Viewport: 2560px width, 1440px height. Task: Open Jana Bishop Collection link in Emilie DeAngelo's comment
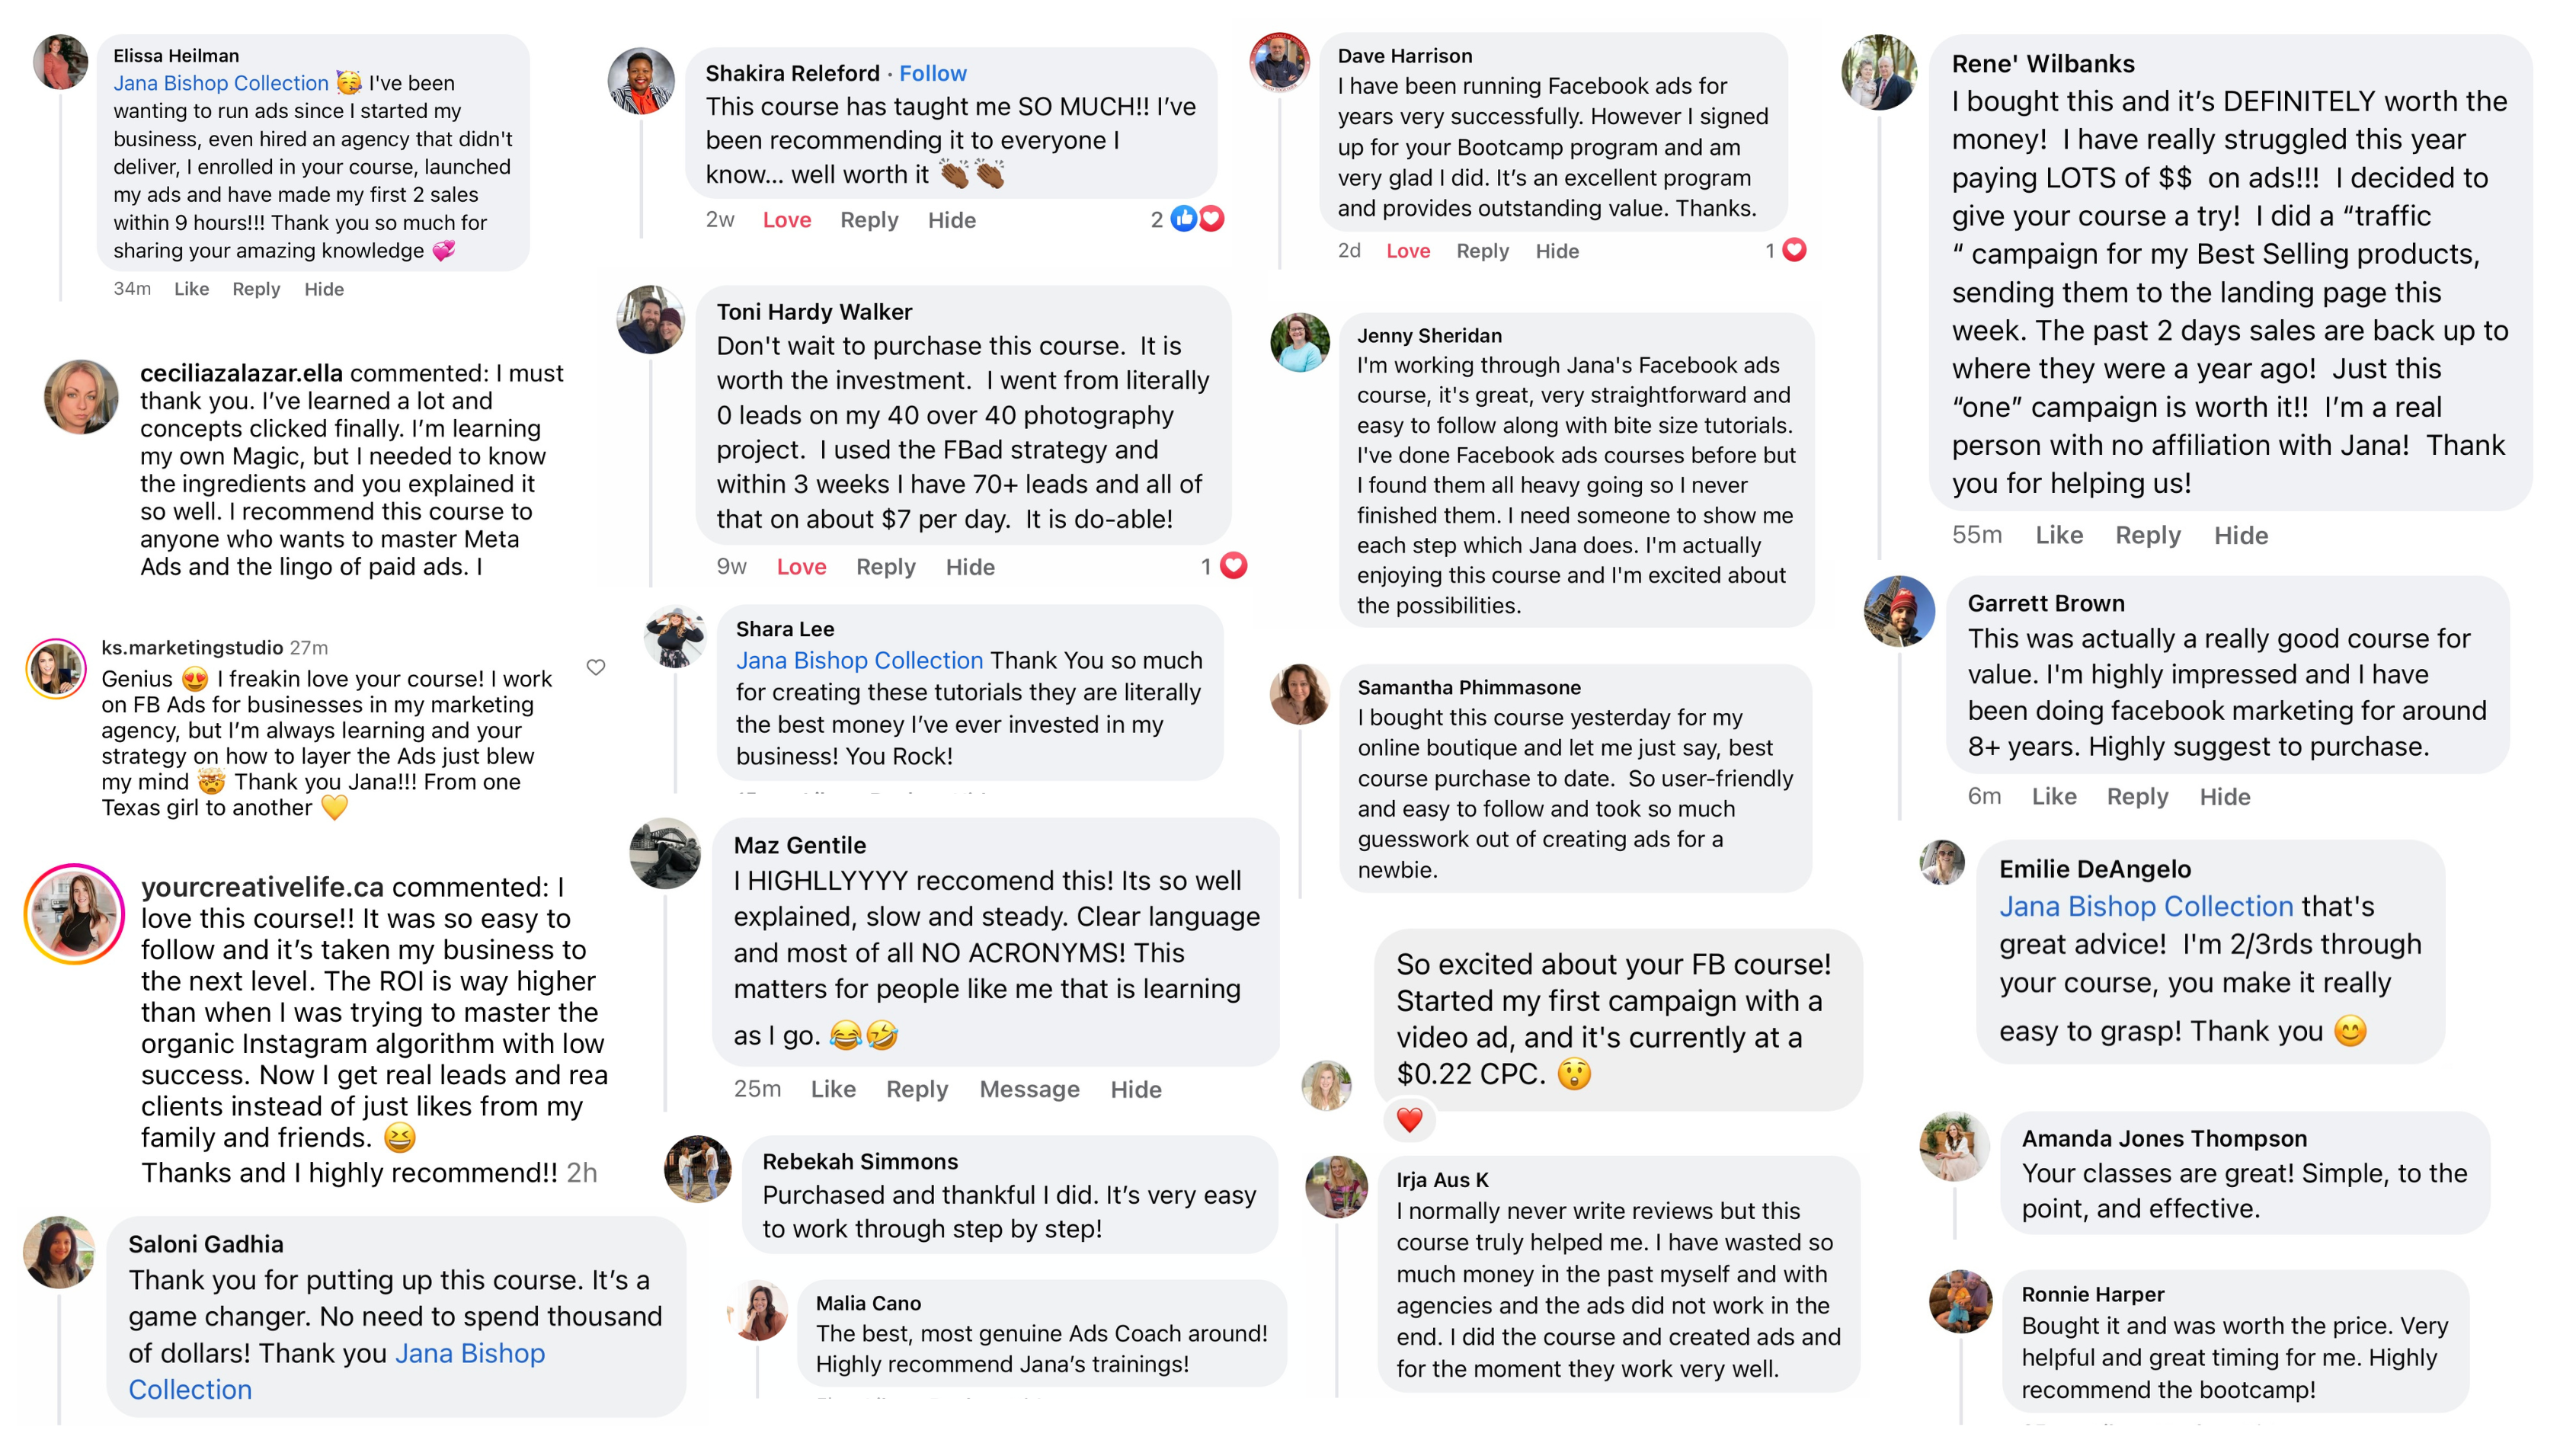(2145, 906)
